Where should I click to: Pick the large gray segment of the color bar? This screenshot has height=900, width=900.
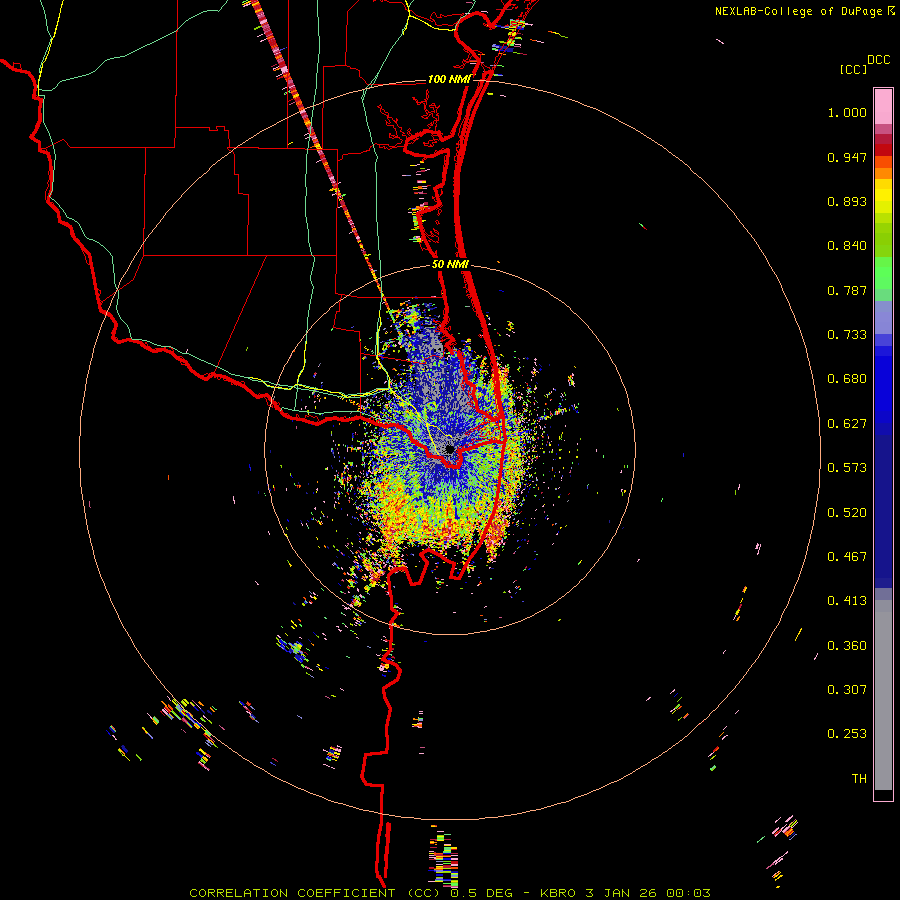pyautogui.click(x=883, y=695)
